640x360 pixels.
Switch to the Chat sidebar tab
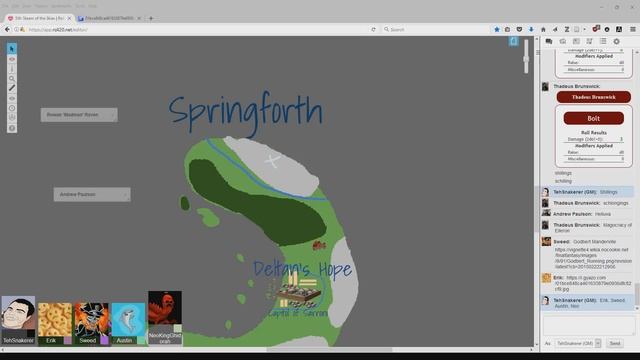pos(549,41)
